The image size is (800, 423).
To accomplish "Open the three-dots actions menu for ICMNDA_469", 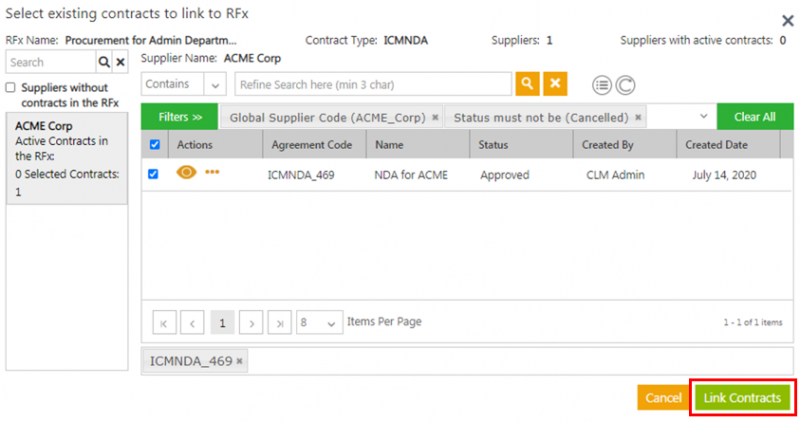I will tap(212, 173).
